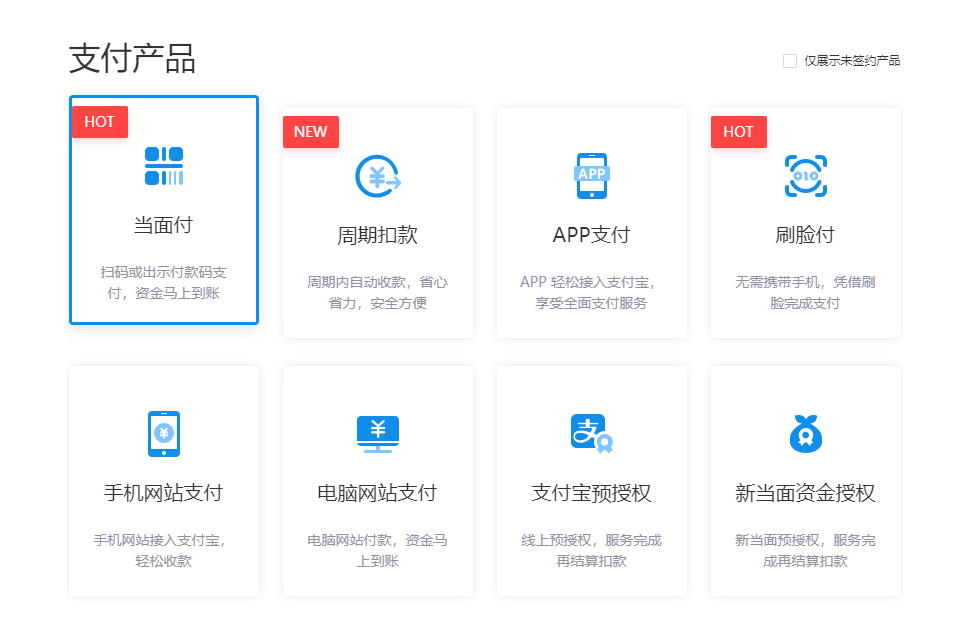Open the 当面付 product title

point(163,225)
